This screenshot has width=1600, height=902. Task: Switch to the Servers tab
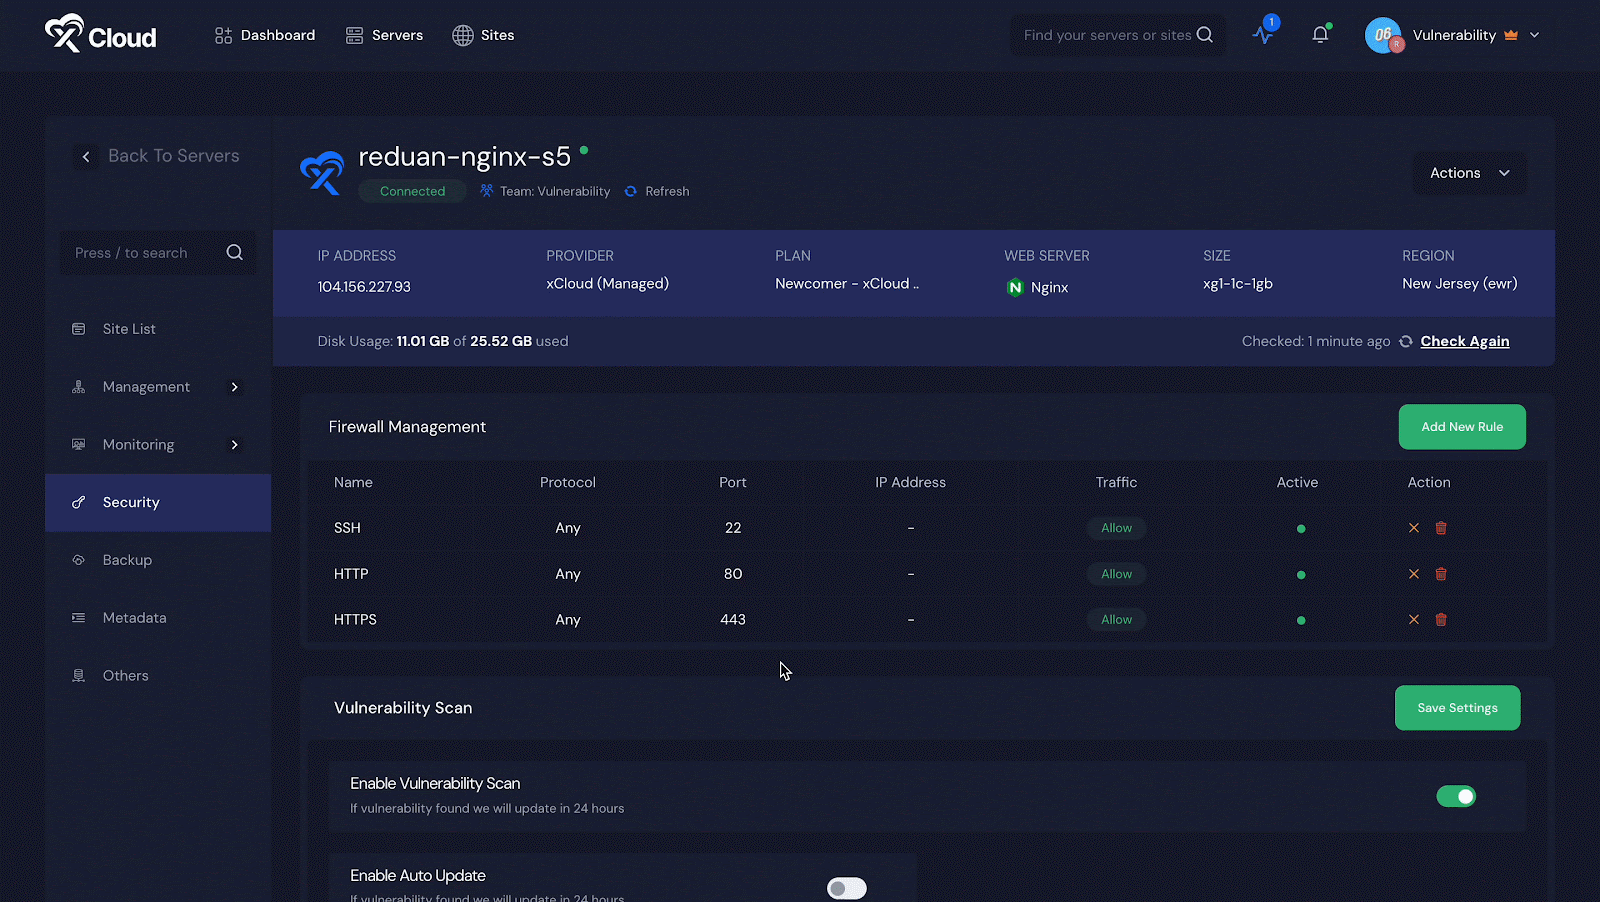point(396,34)
